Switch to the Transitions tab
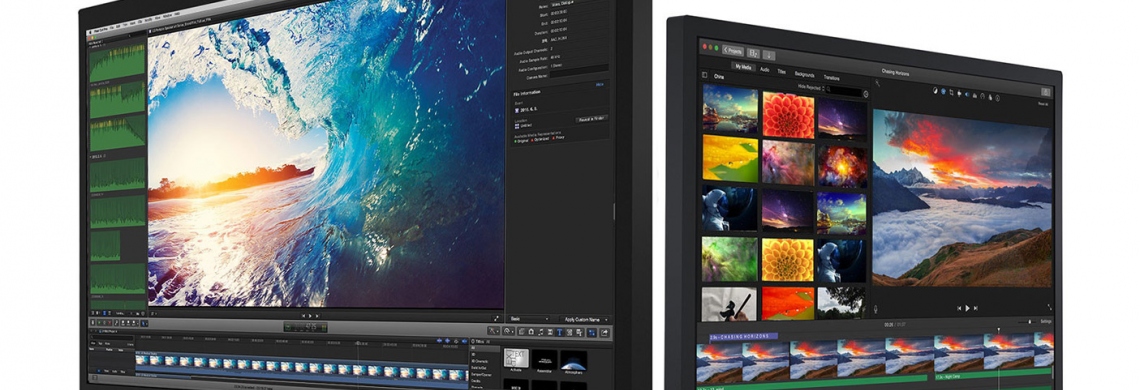Image resolution: width=1140 pixels, height=390 pixels. point(831,77)
